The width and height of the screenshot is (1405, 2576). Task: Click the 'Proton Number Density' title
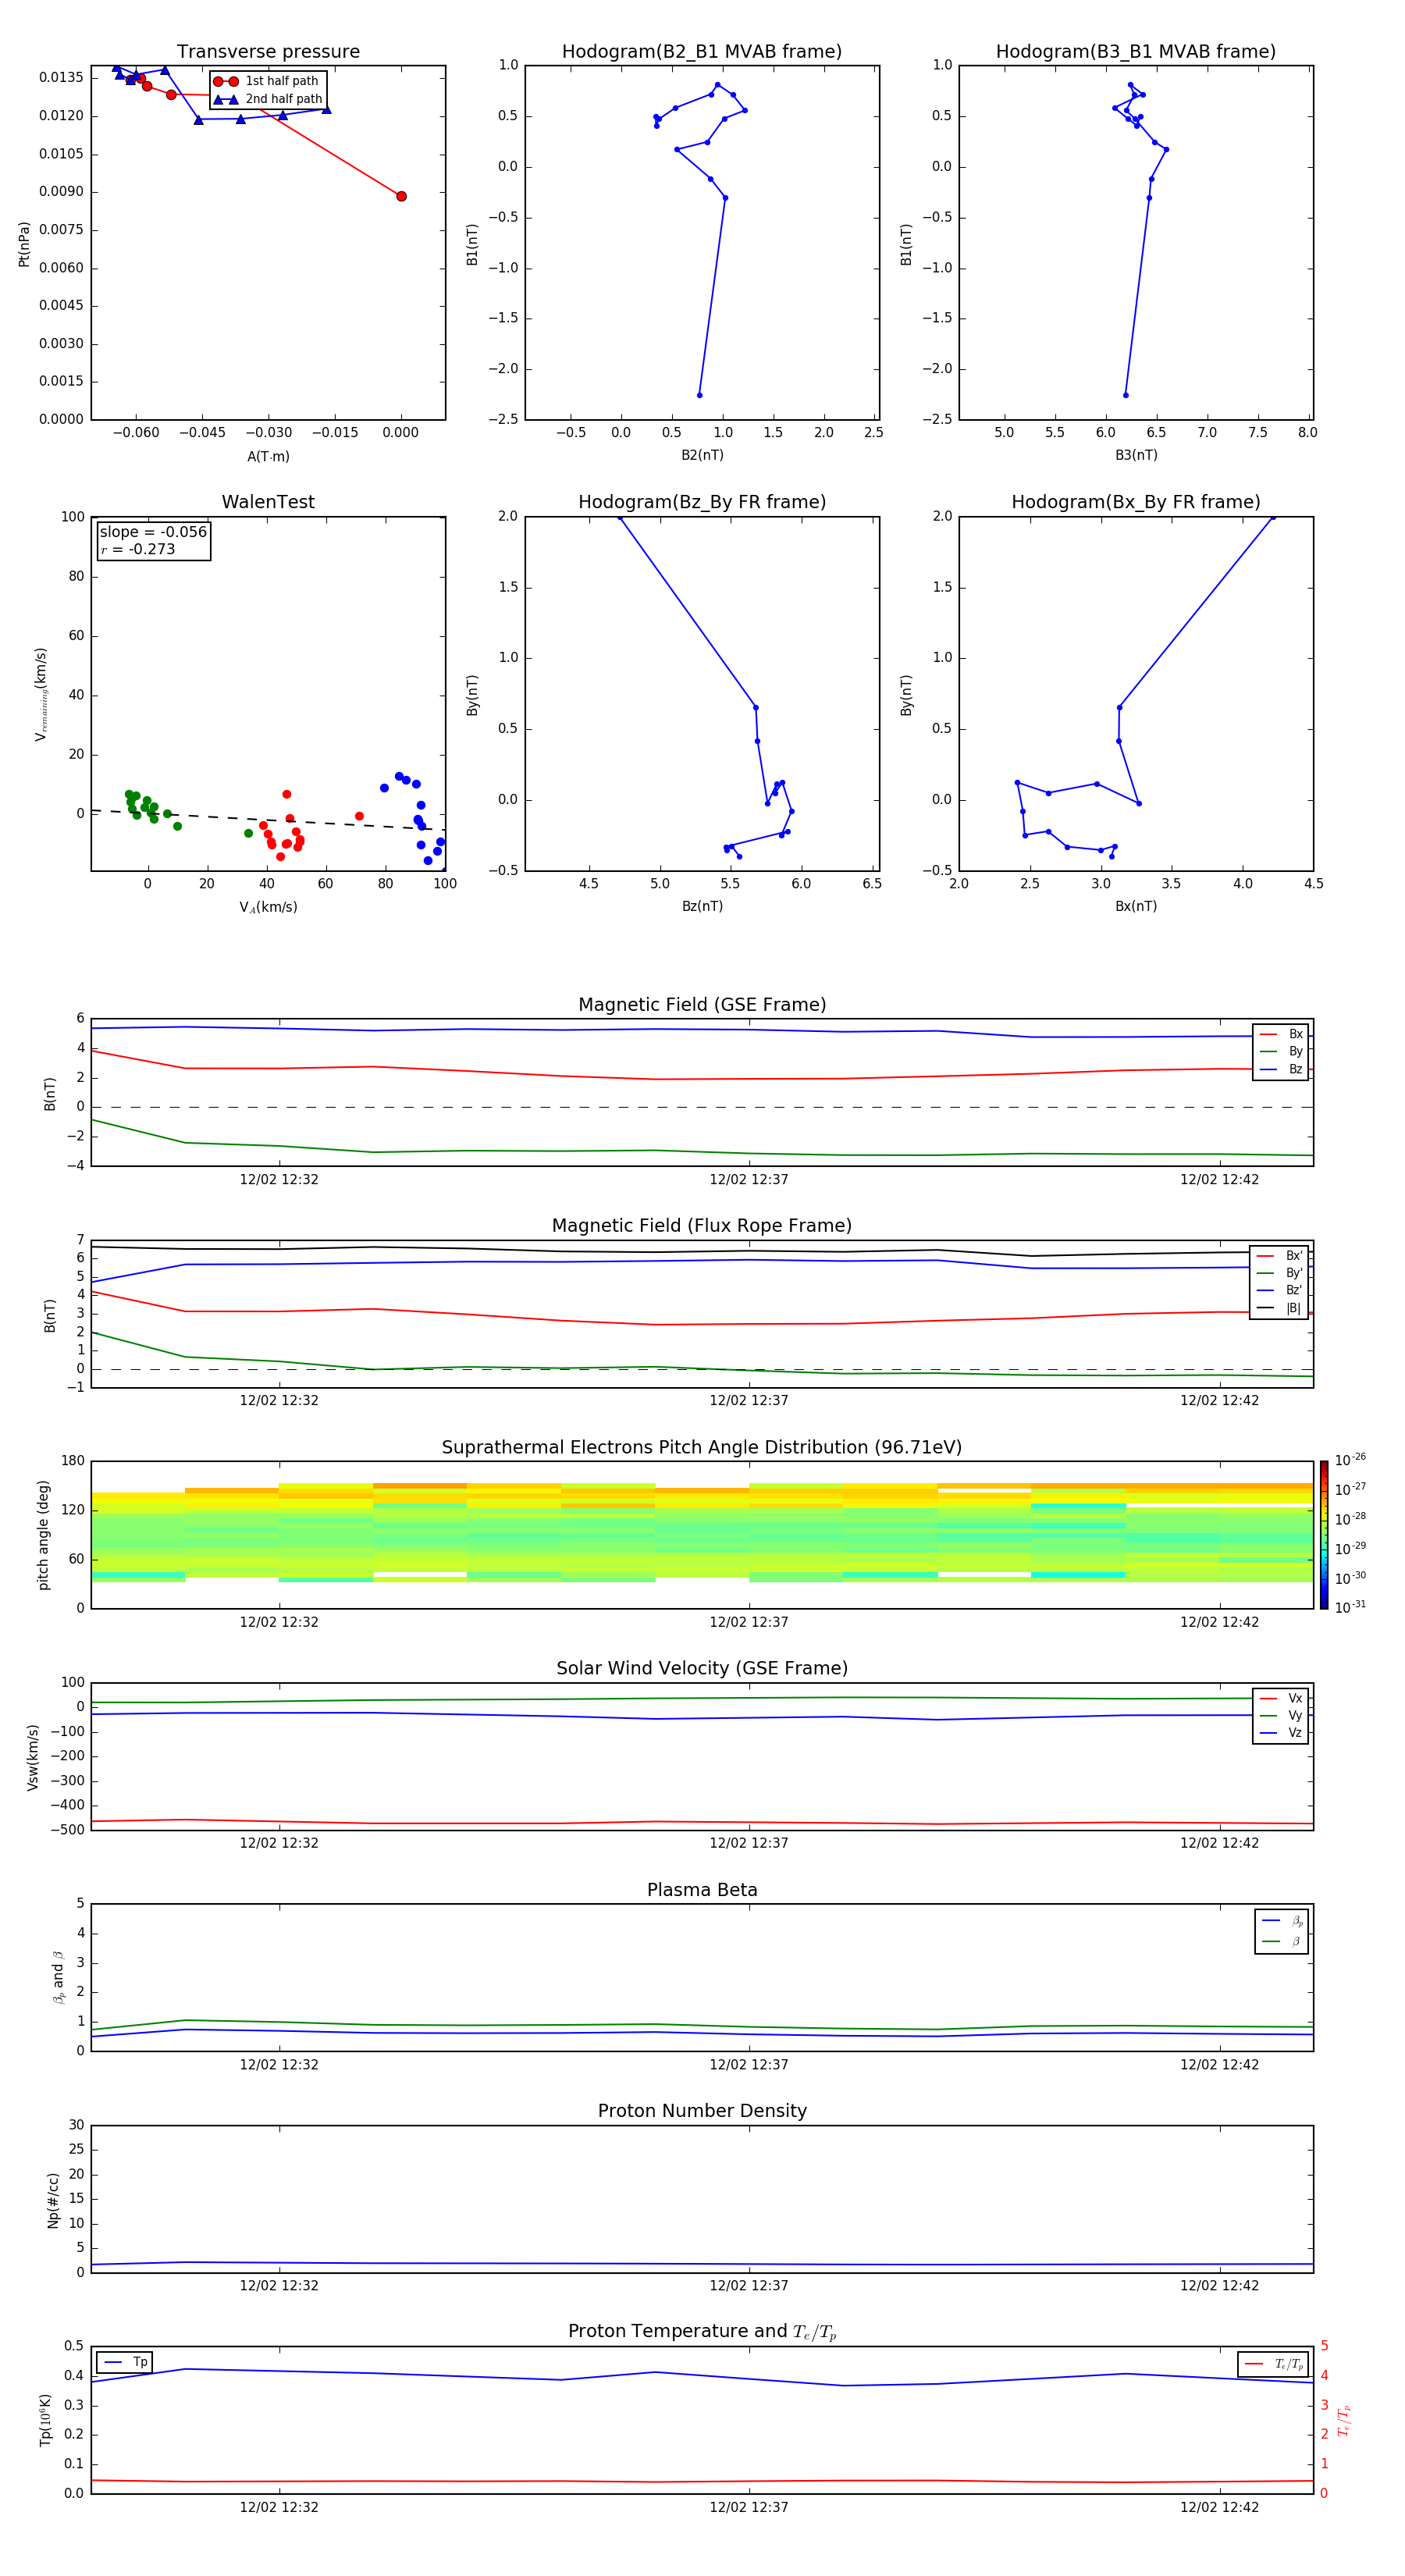tap(702, 2111)
